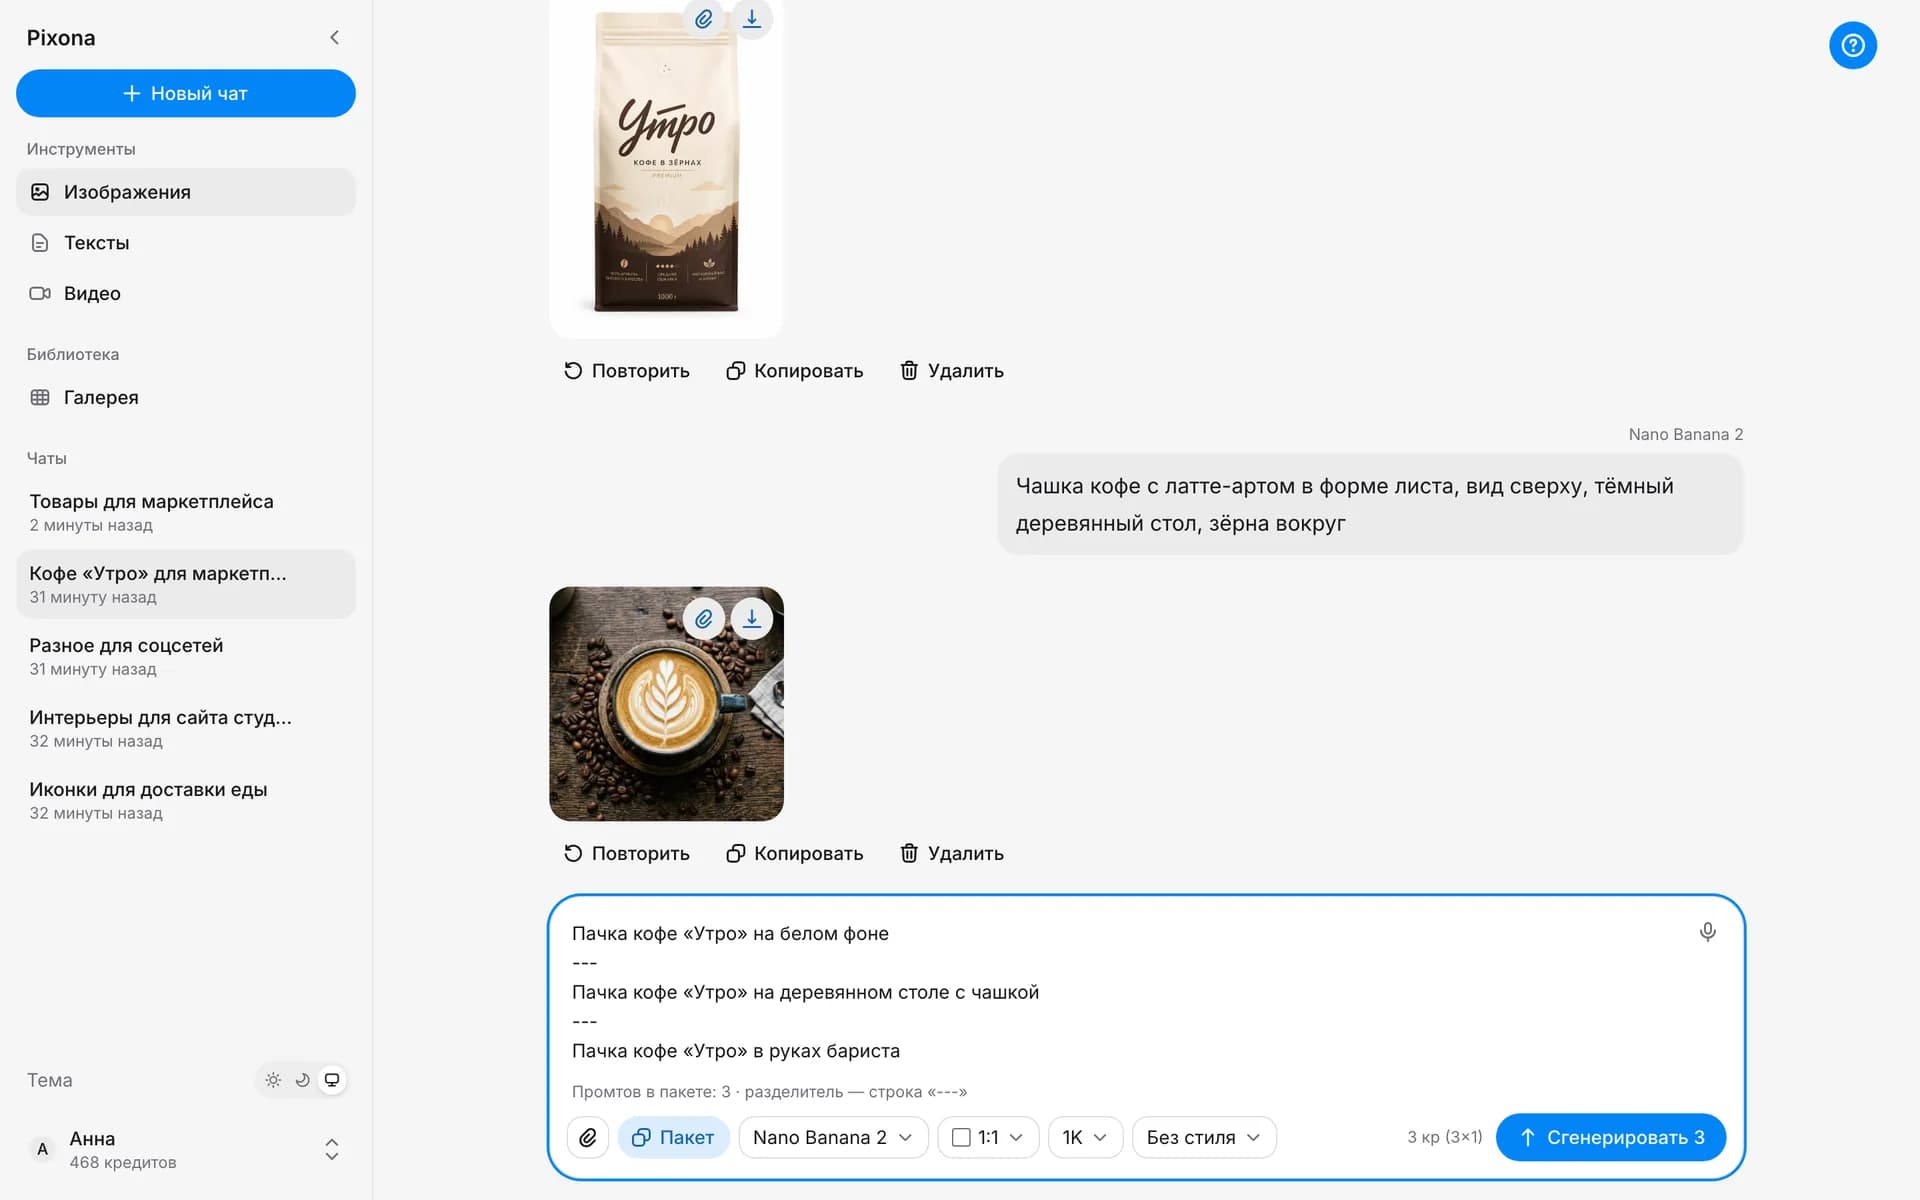Open the help question-mark button

(x=1852, y=45)
